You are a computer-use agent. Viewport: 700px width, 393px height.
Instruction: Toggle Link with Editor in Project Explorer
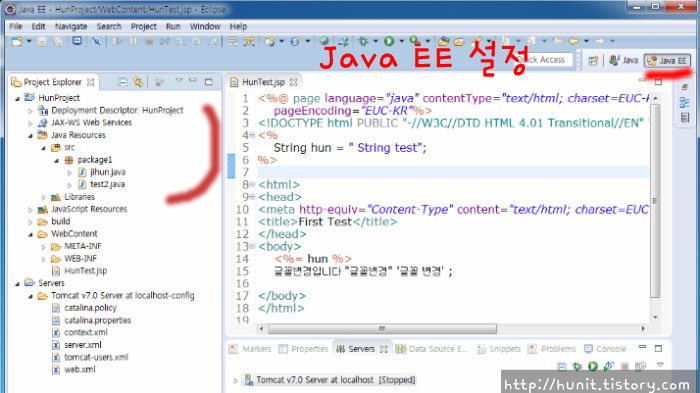(x=138, y=82)
